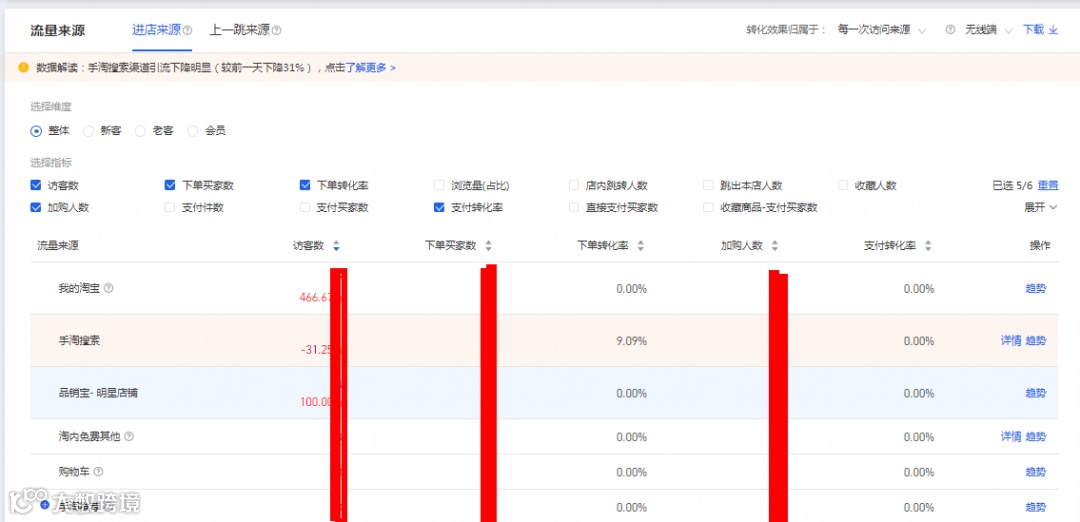Check the 浏览量(占比) metric checkbox

[439, 185]
